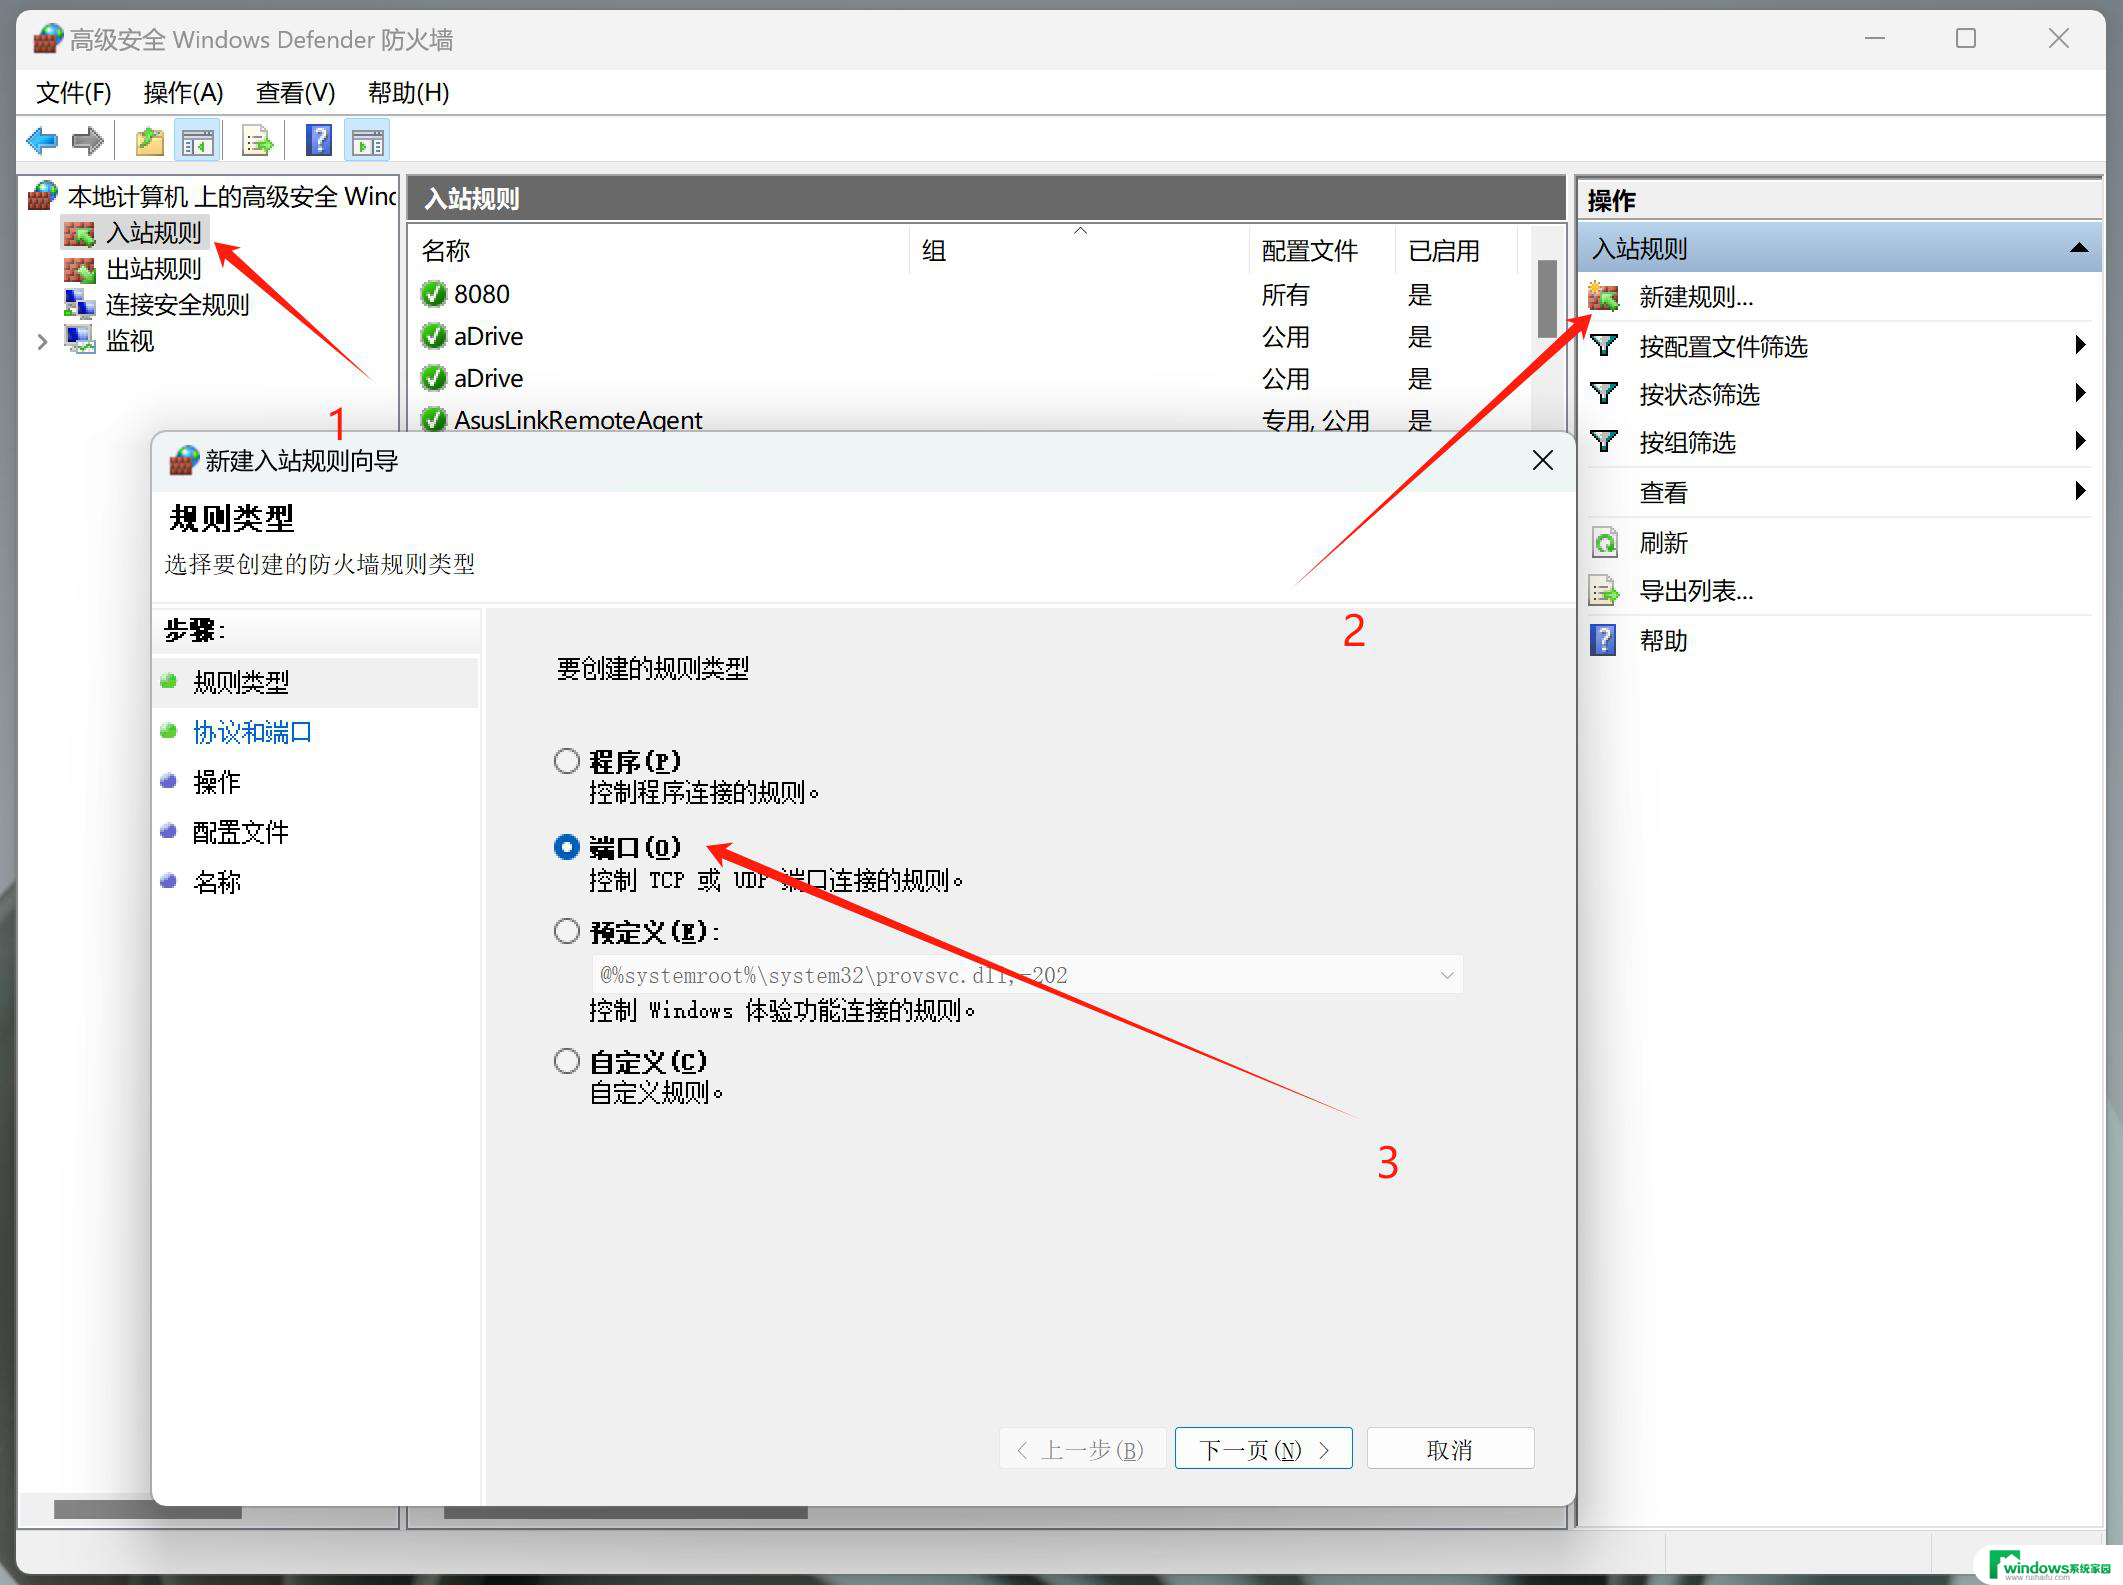Click the rule list vertical scrollbar thumb
This screenshot has width=2123, height=1585.
pos(1547,298)
